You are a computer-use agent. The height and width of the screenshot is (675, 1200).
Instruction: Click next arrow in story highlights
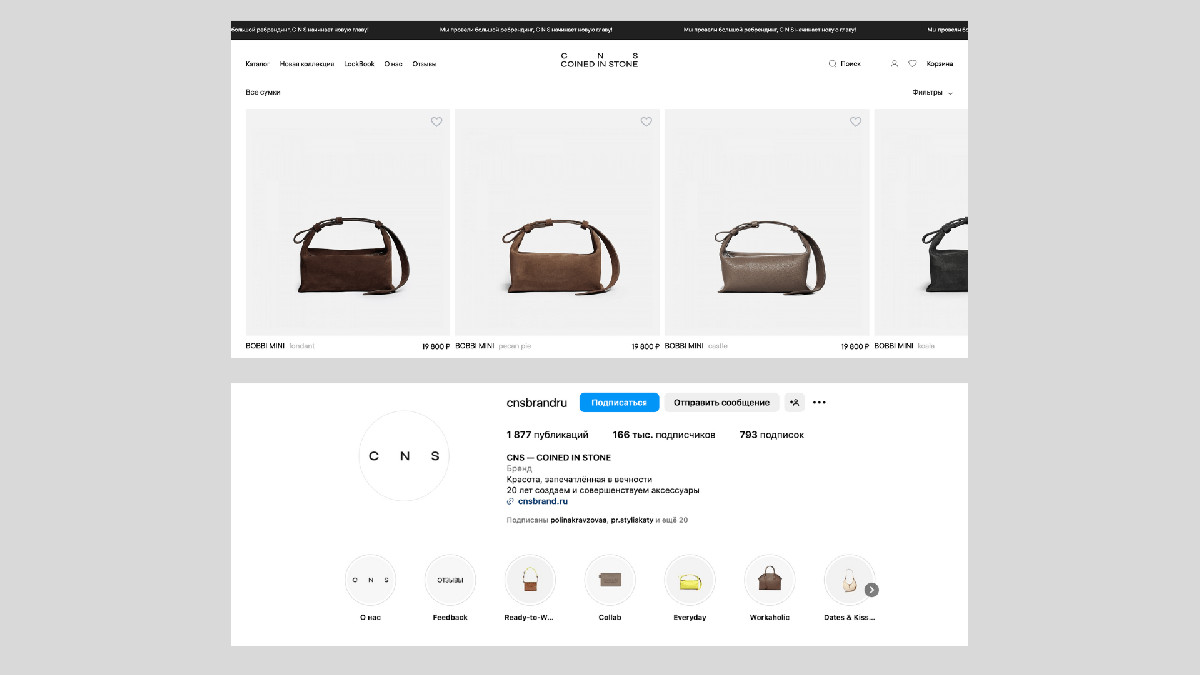pyautogui.click(x=871, y=590)
